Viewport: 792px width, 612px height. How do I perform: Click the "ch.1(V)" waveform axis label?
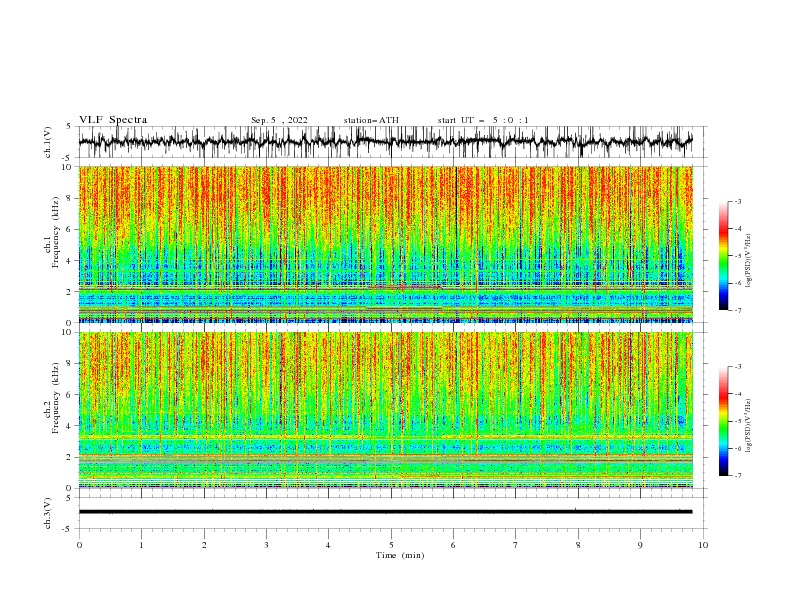48,142
